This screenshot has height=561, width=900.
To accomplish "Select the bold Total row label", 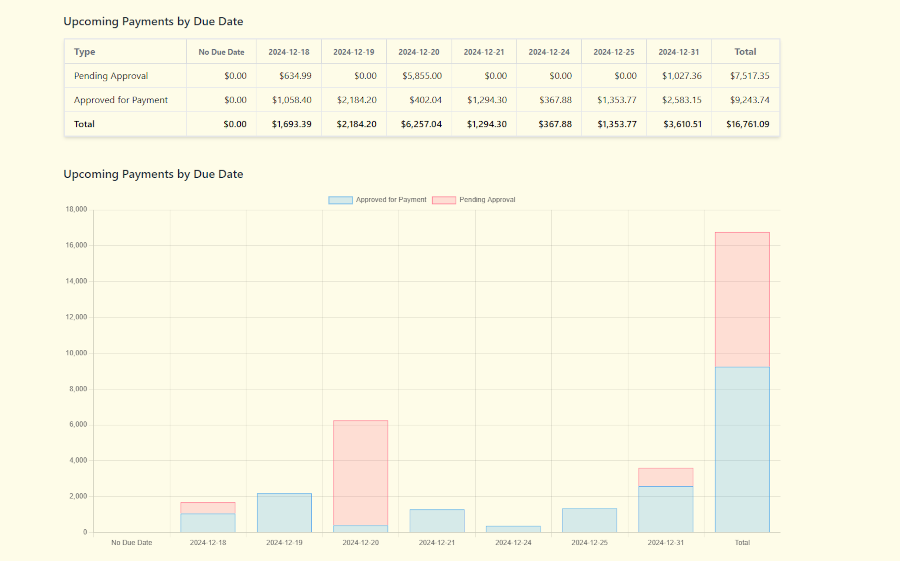I will 84,124.
